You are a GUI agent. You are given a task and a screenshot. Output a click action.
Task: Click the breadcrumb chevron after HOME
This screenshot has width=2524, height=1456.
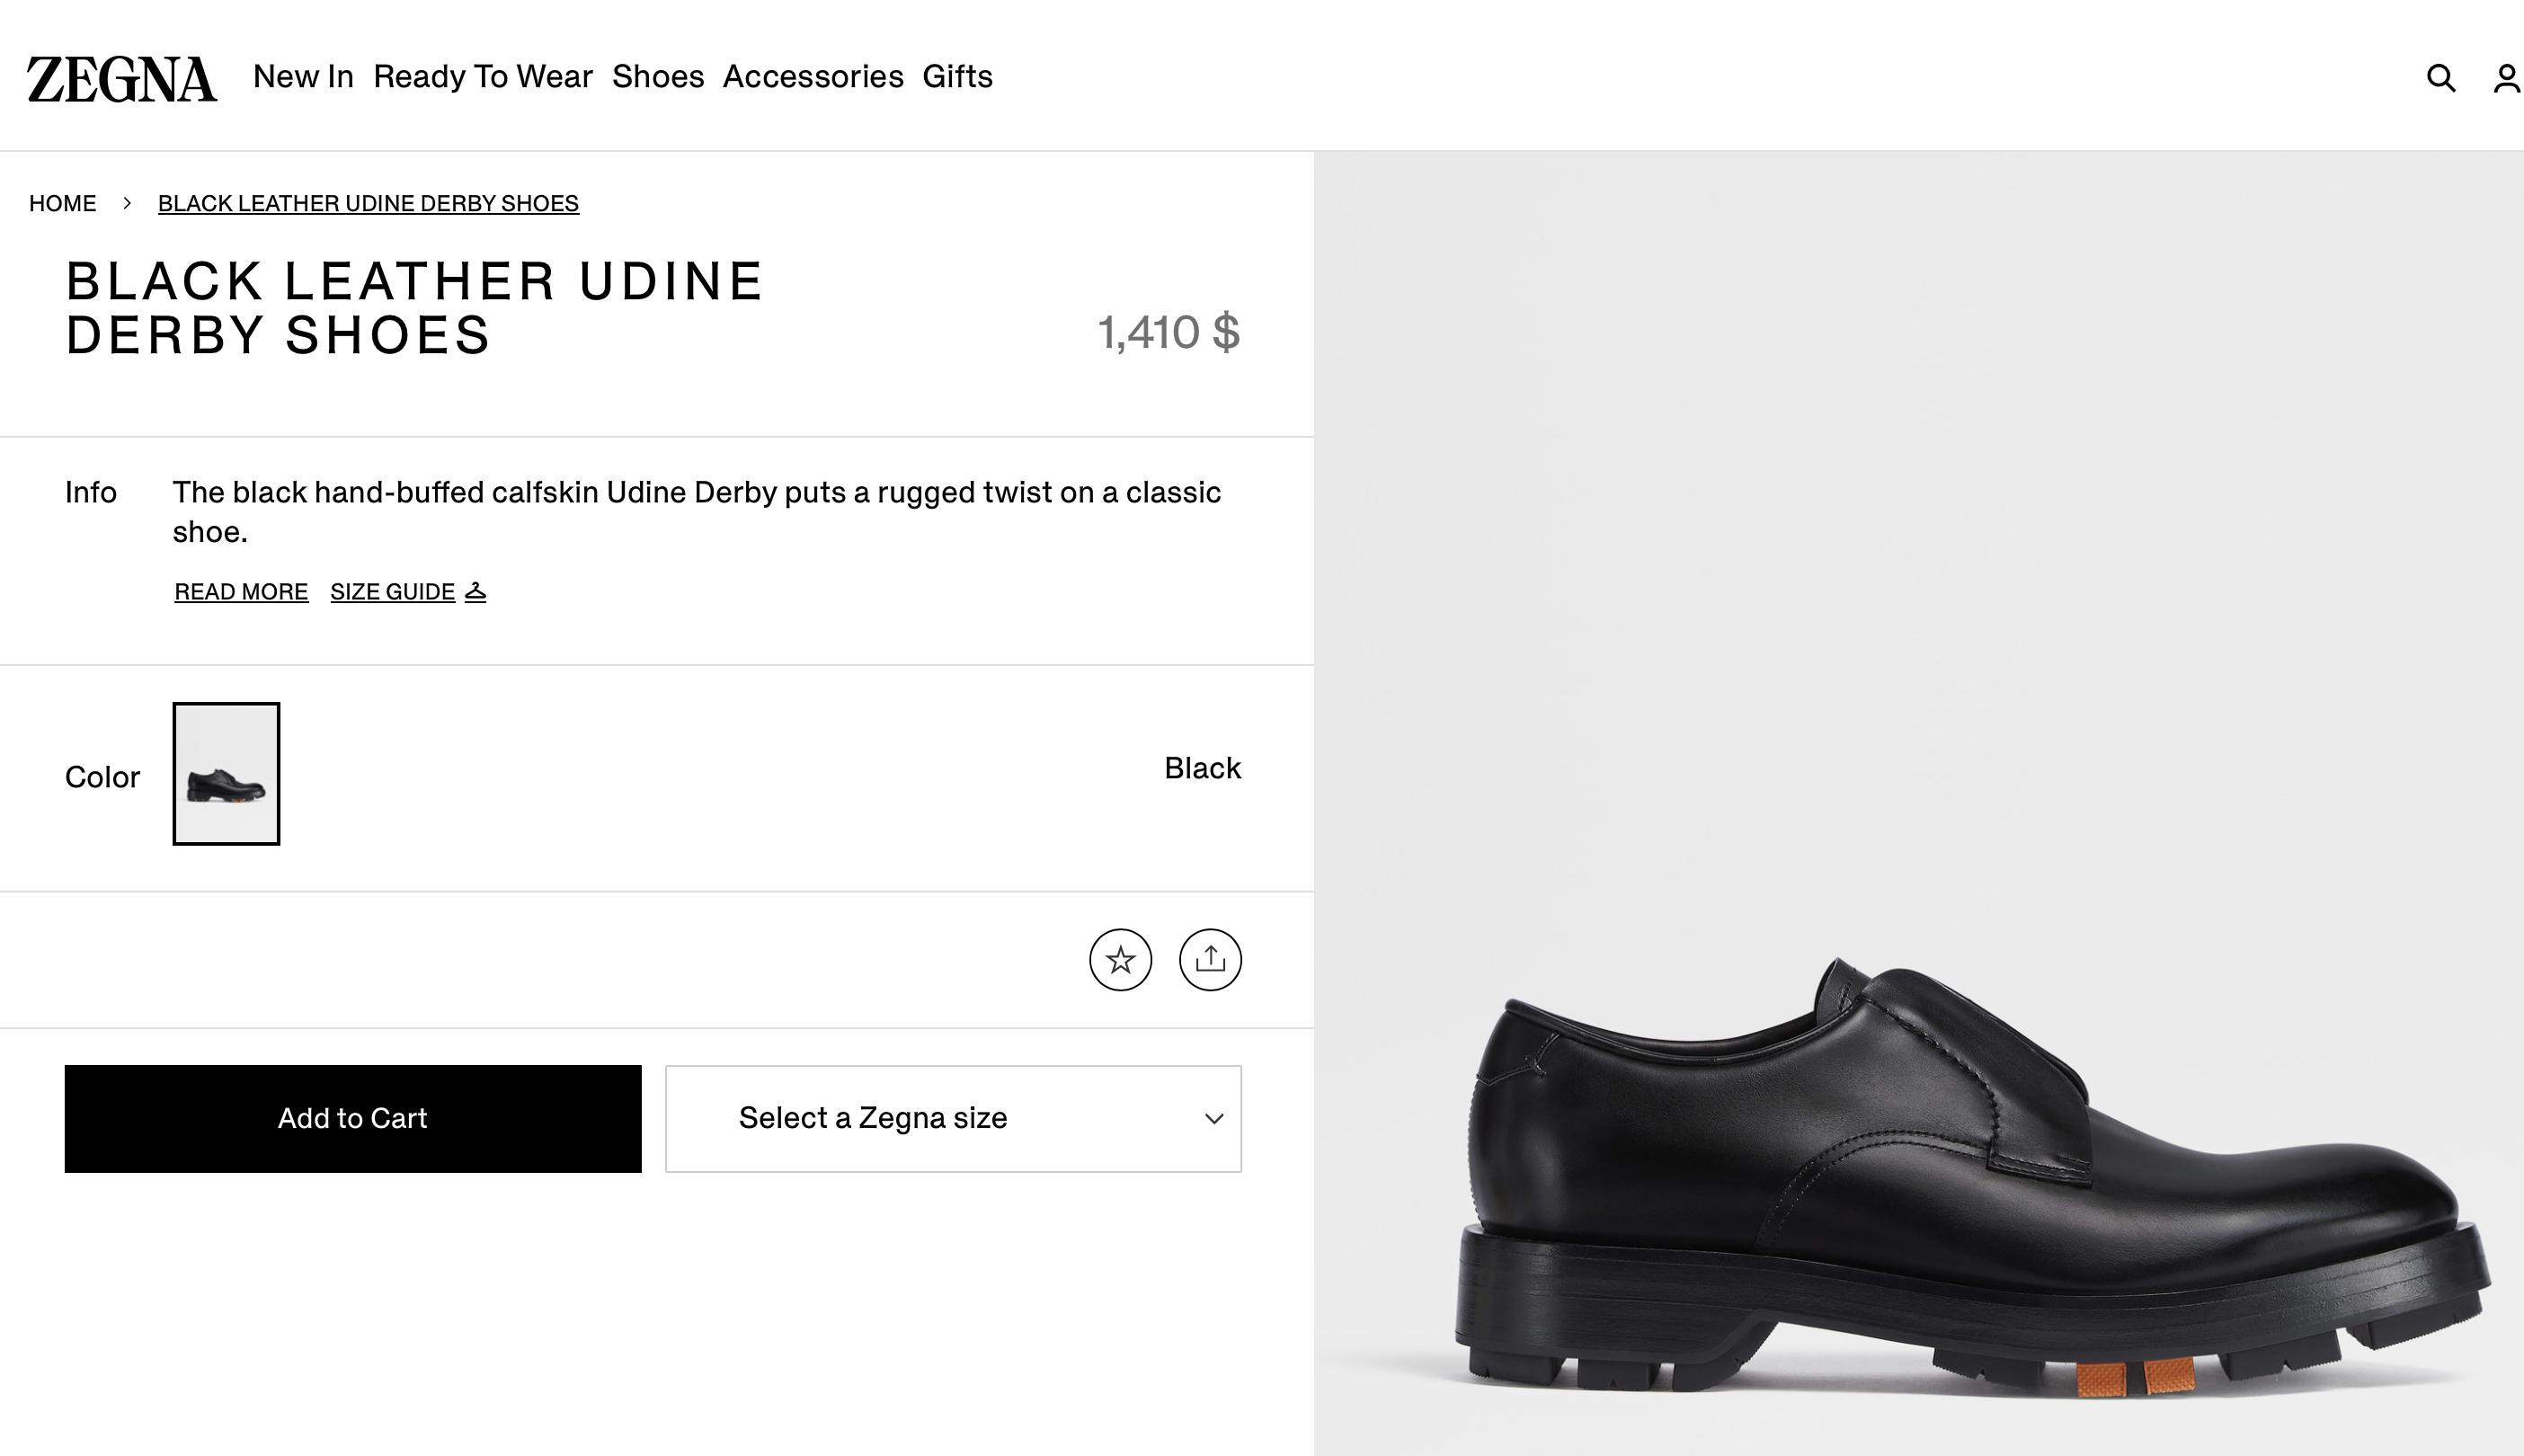click(x=126, y=203)
